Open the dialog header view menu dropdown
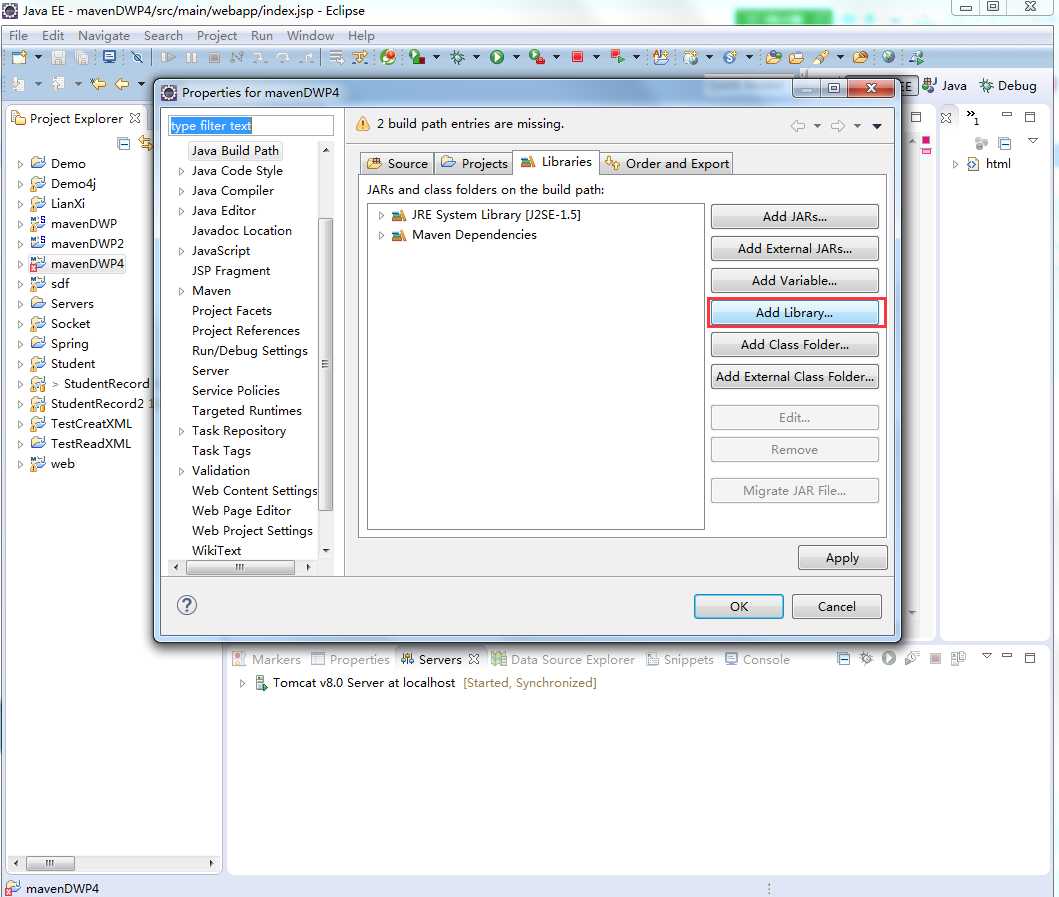The height and width of the screenshot is (897, 1059). (877, 126)
